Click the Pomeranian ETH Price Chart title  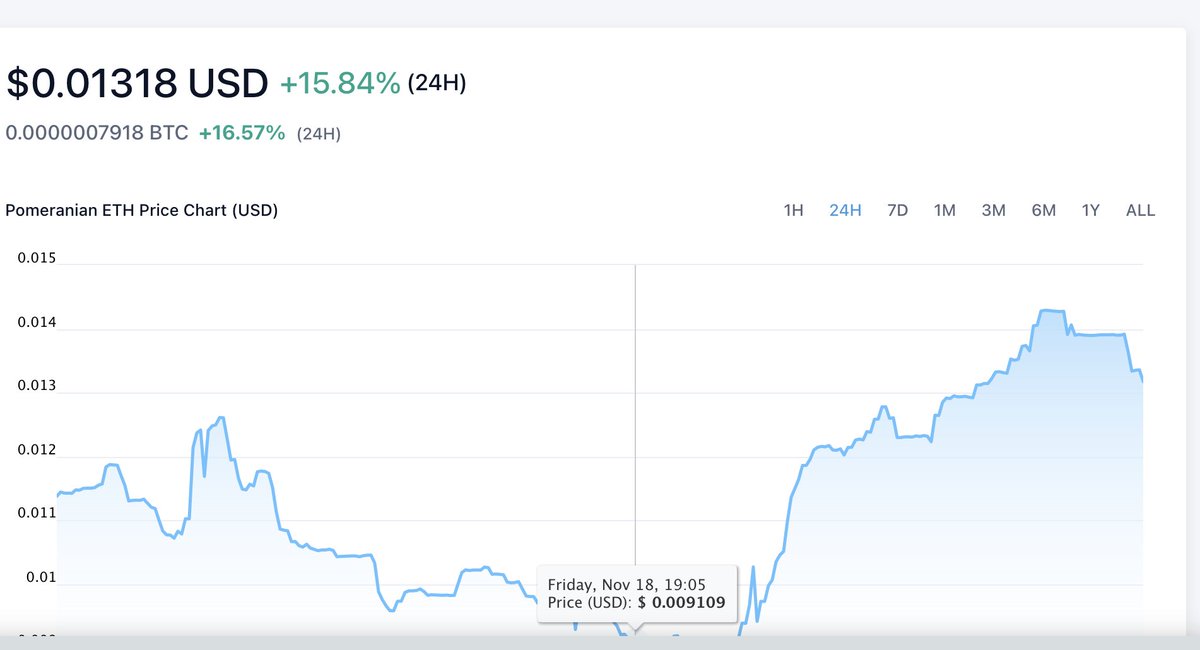140,210
